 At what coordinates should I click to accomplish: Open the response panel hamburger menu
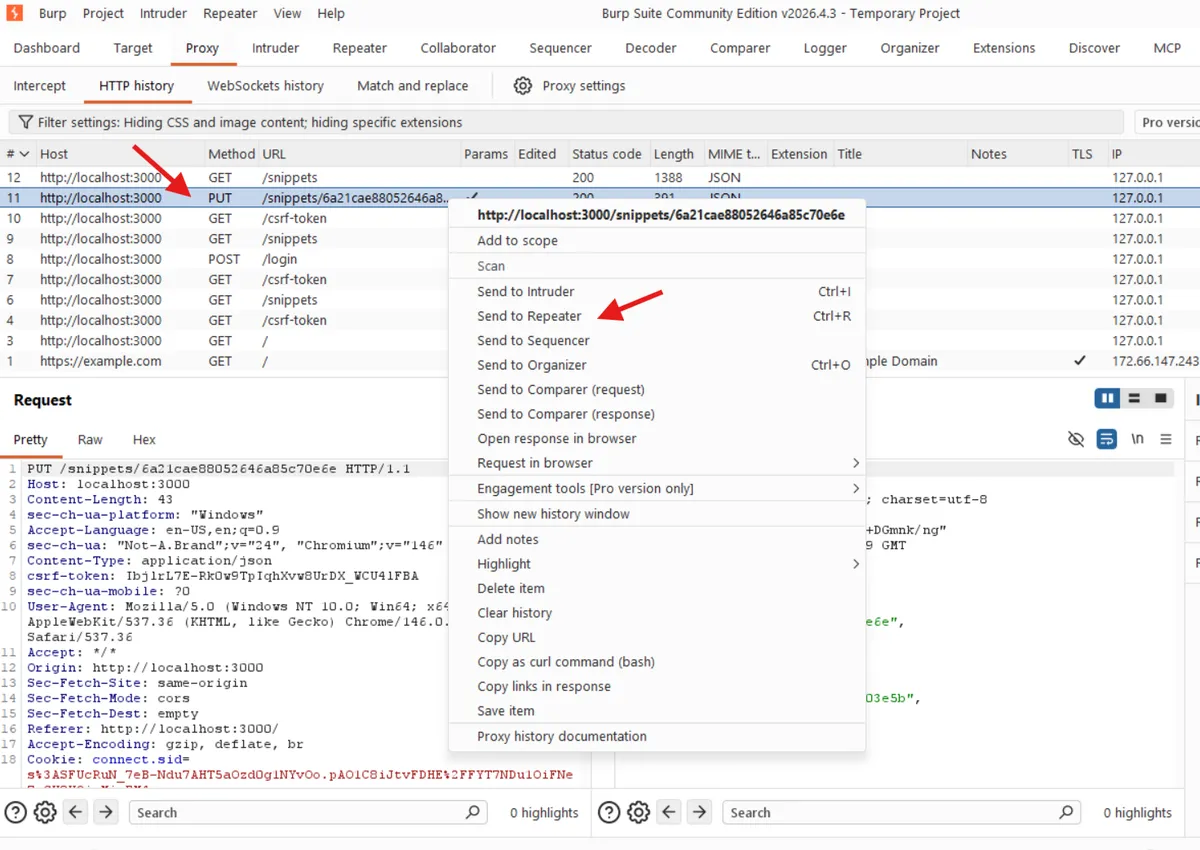(1166, 439)
